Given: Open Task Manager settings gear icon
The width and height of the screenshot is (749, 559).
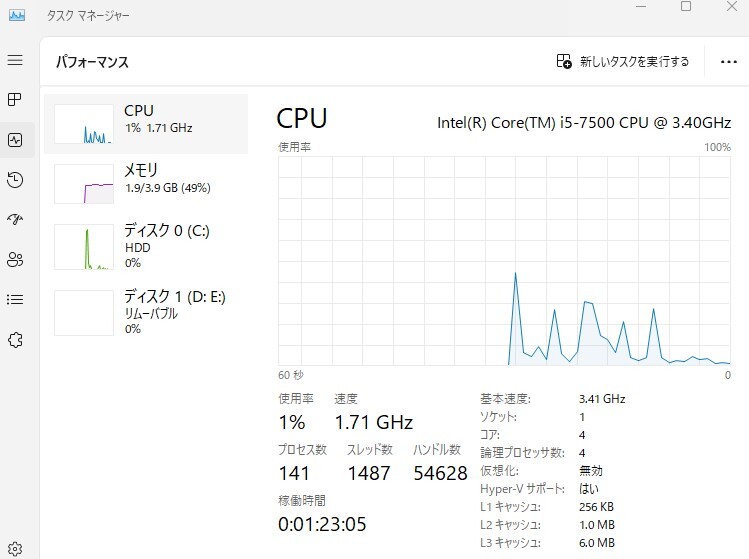Looking at the screenshot, I should click(x=15, y=548).
